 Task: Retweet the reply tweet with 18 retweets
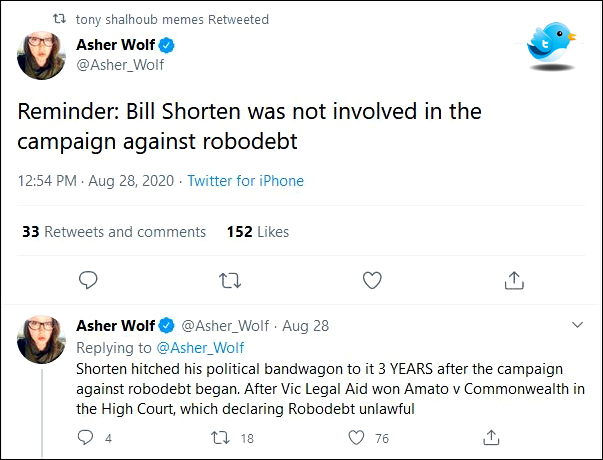224,437
